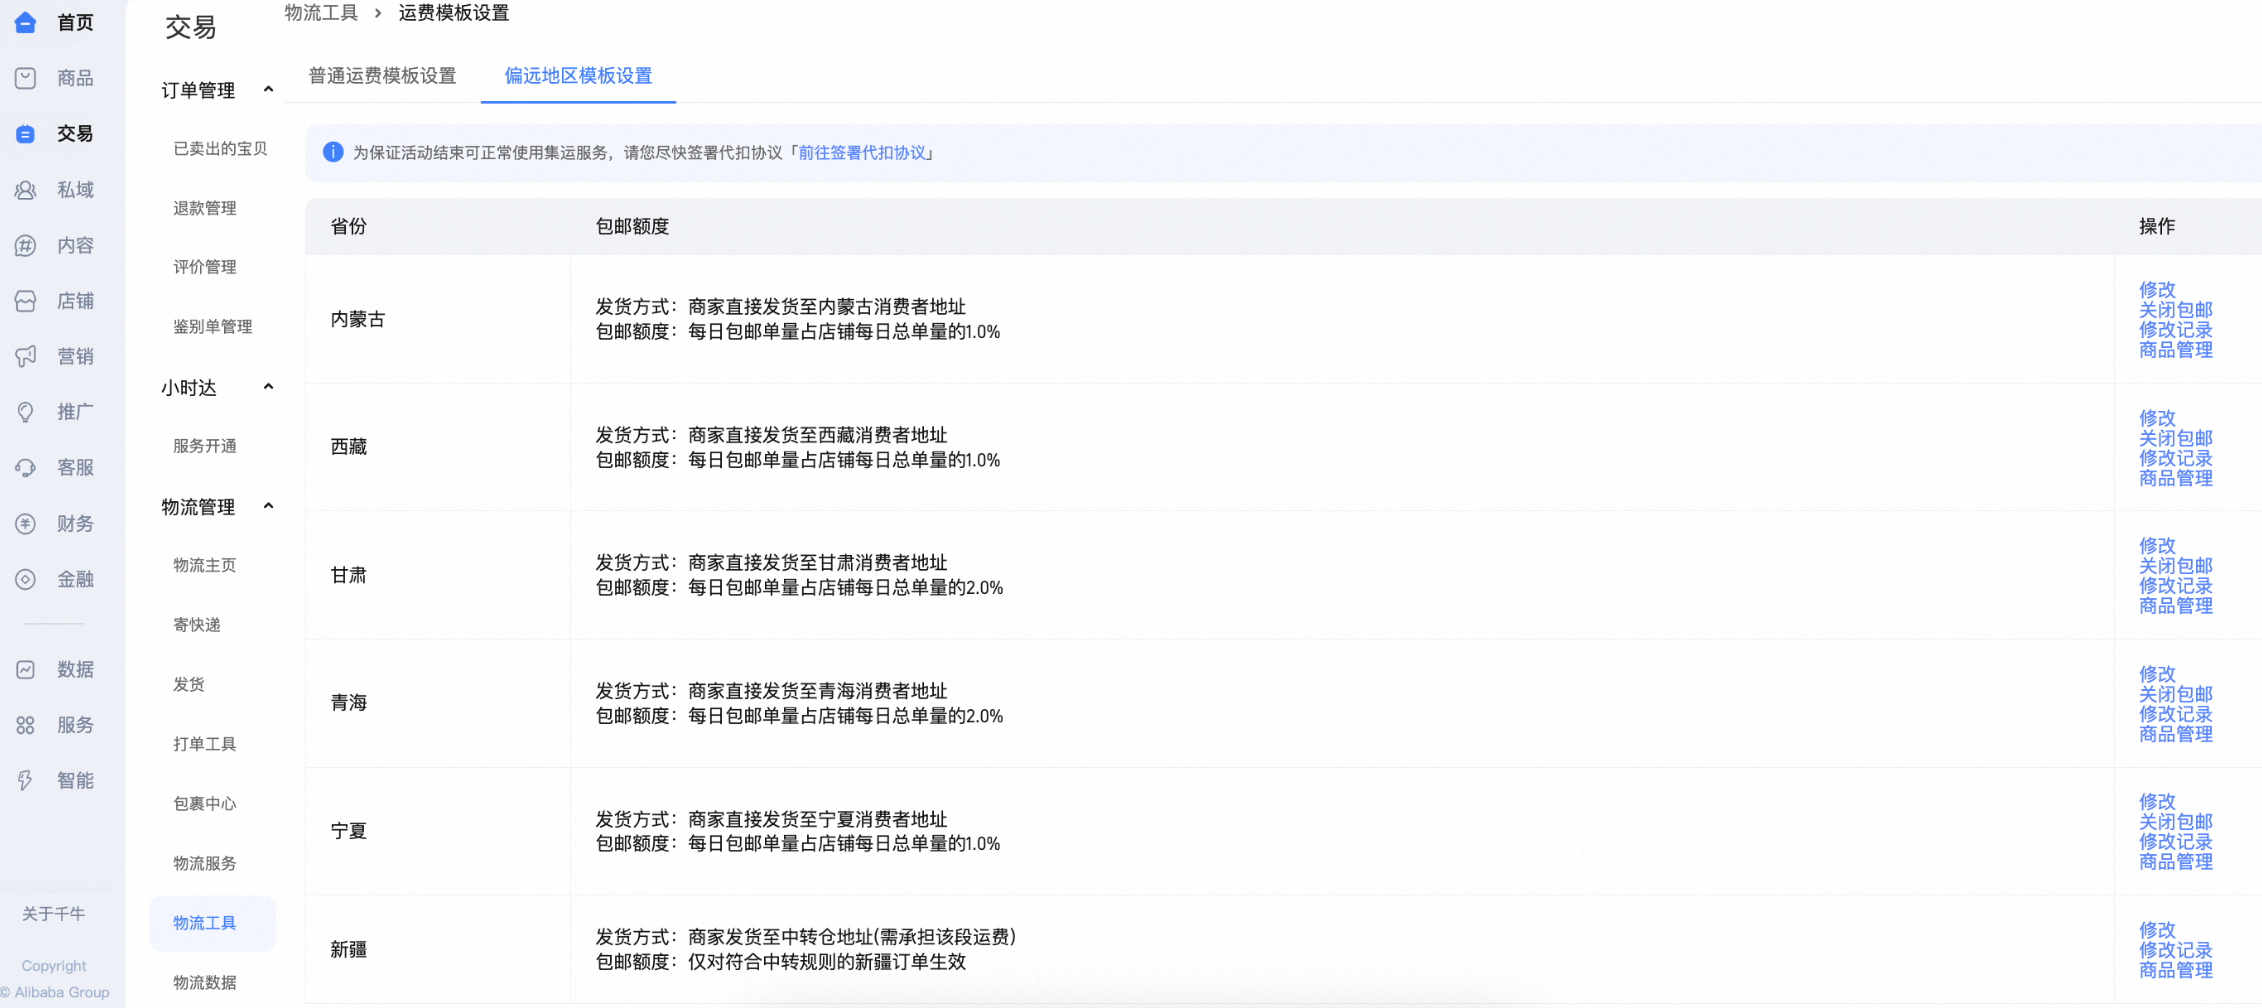Open 打单工具 menu item
The image size is (2262, 1008).
[205, 744]
